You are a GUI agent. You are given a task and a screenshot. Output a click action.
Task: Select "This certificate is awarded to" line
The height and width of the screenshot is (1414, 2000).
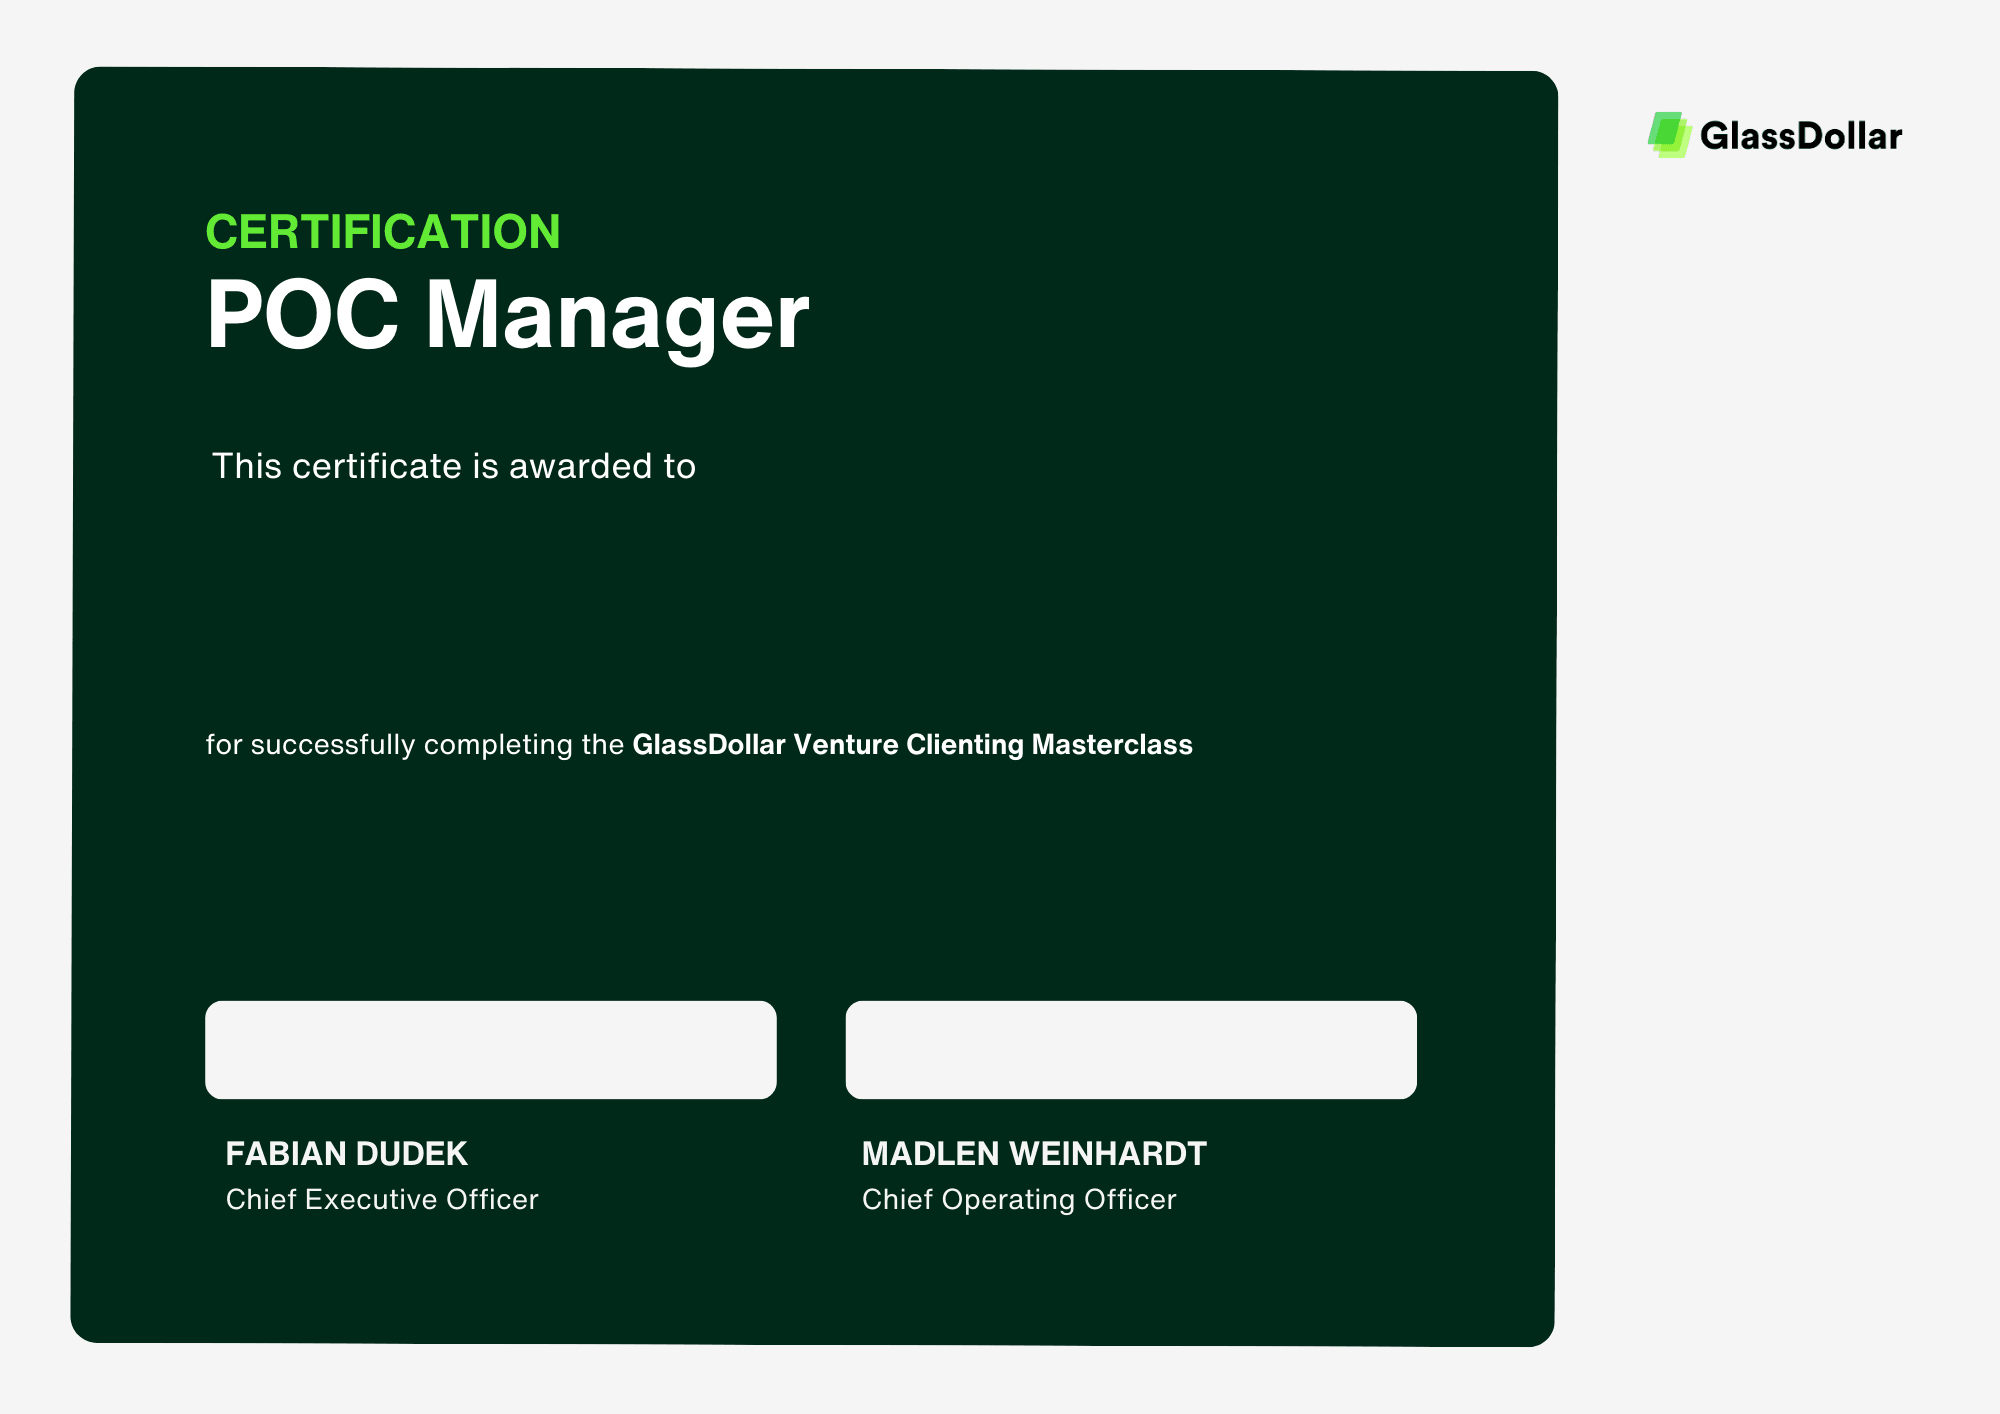coord(454,466)
